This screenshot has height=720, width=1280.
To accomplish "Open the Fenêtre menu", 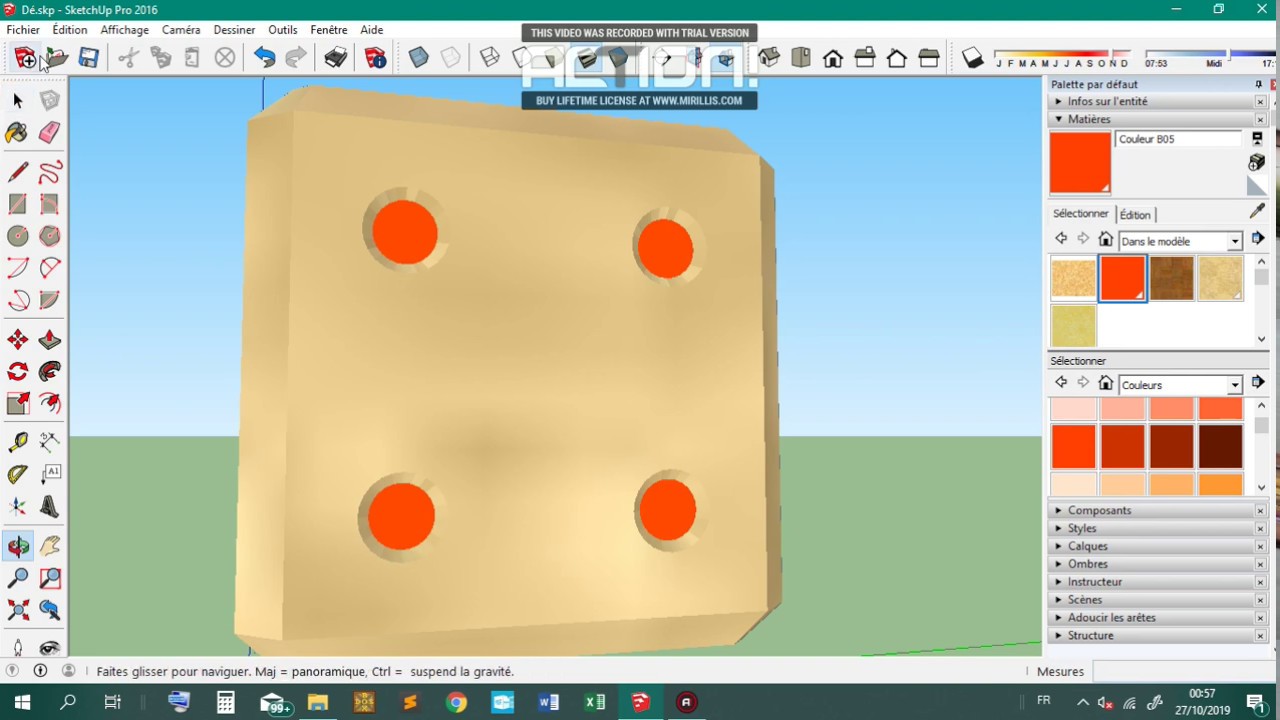I will pos(329,30).
